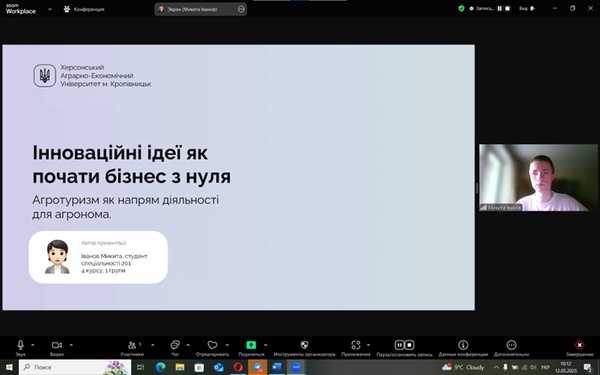Screen dimensions: 600x375
Task: Click the microphone icon in the system tray
Action: tap(505, 367)
